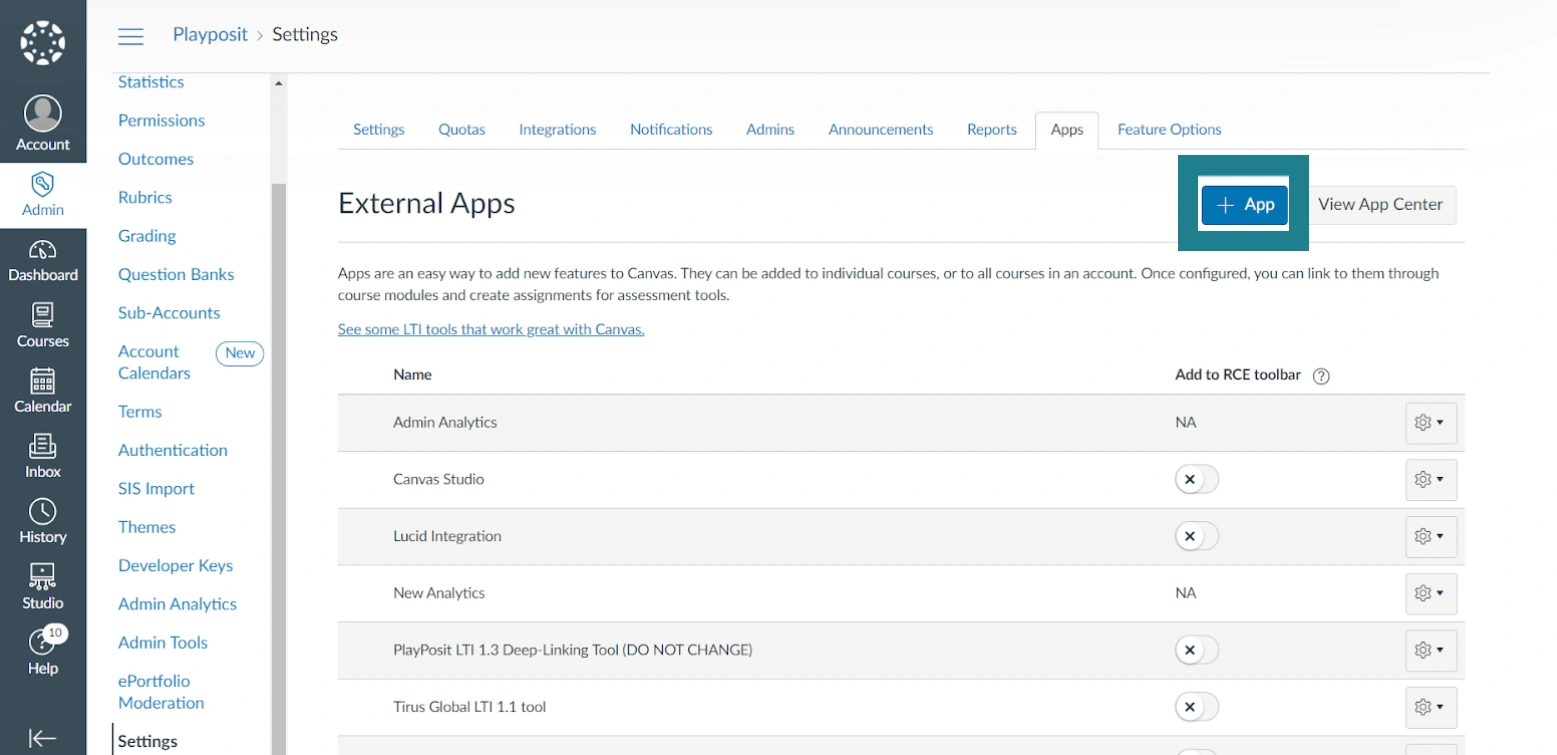
Task: Open Question Banks in the sidebar
Action: click(x=176, y=275)
